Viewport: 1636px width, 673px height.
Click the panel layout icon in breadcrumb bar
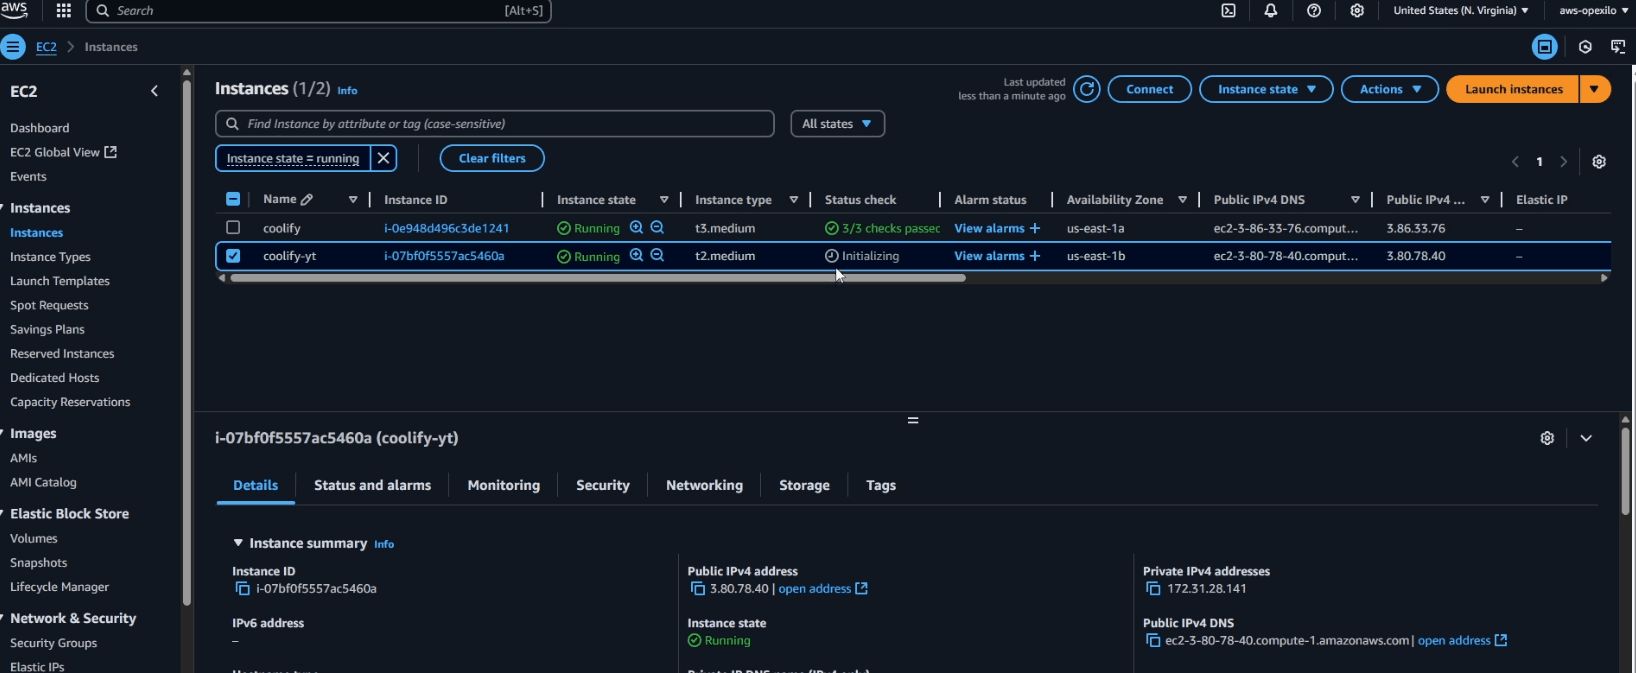1545,47
